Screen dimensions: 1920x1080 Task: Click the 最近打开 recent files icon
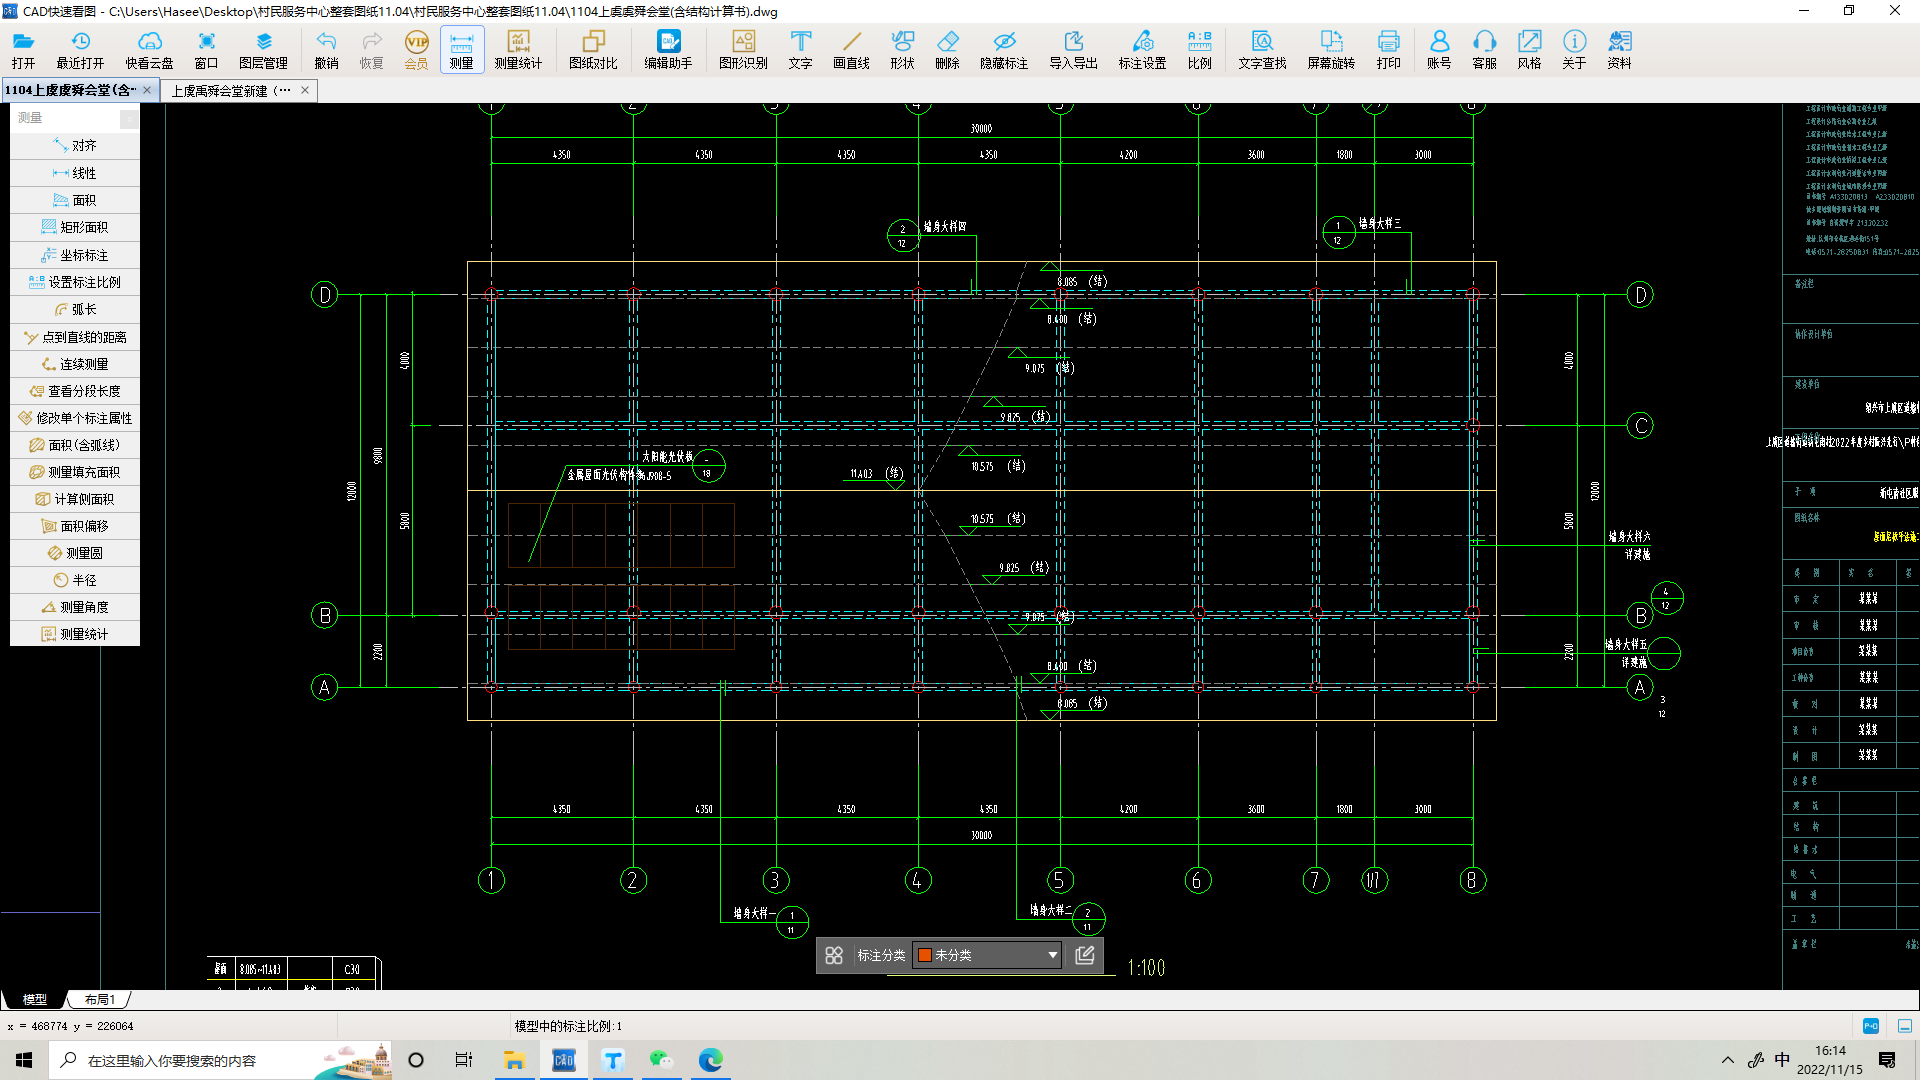(80, 49)
